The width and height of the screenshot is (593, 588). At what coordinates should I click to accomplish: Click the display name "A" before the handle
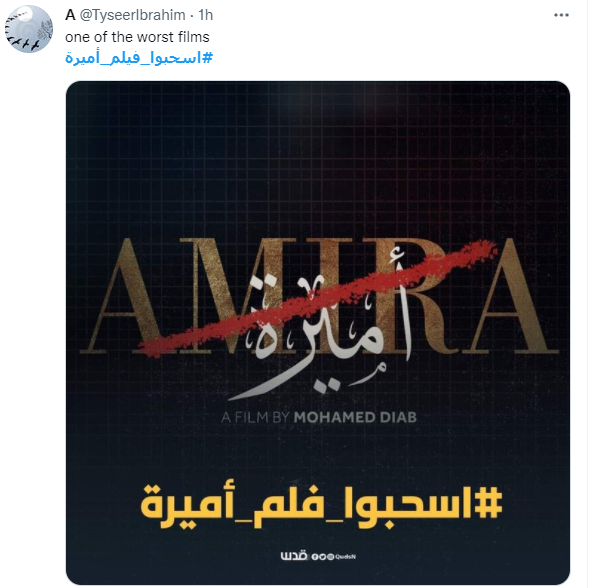tap(70, 15)
